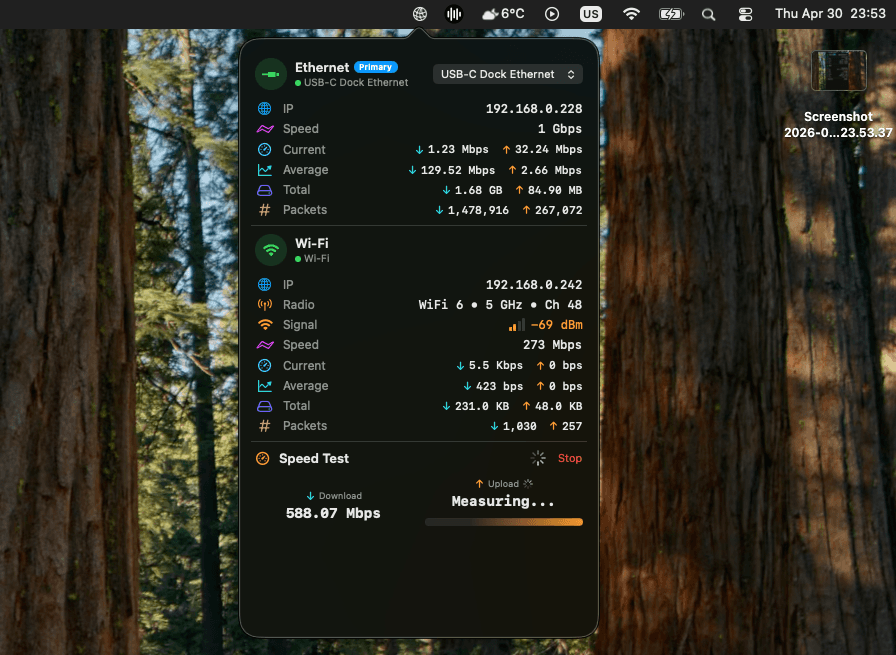This screenshot has width=896, height=655.
Task: Click the Radio antenna icon
Action: 265,305
